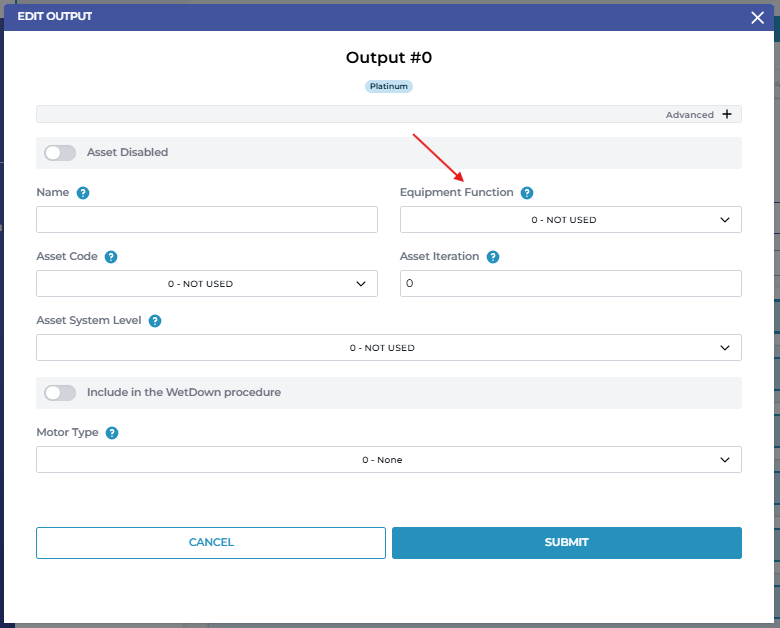Click the Platinum badge under Output #0

389,87
